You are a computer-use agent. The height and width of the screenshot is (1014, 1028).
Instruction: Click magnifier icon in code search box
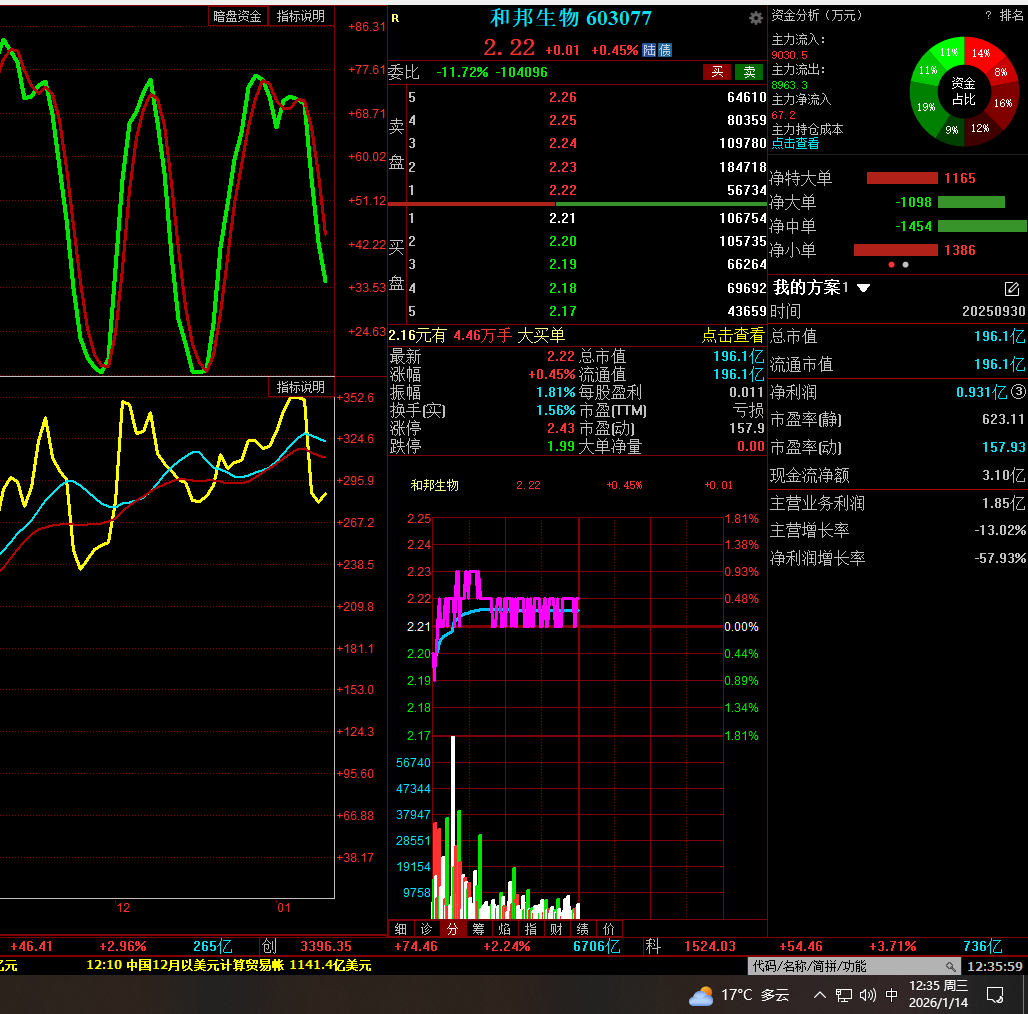point(950,966)
